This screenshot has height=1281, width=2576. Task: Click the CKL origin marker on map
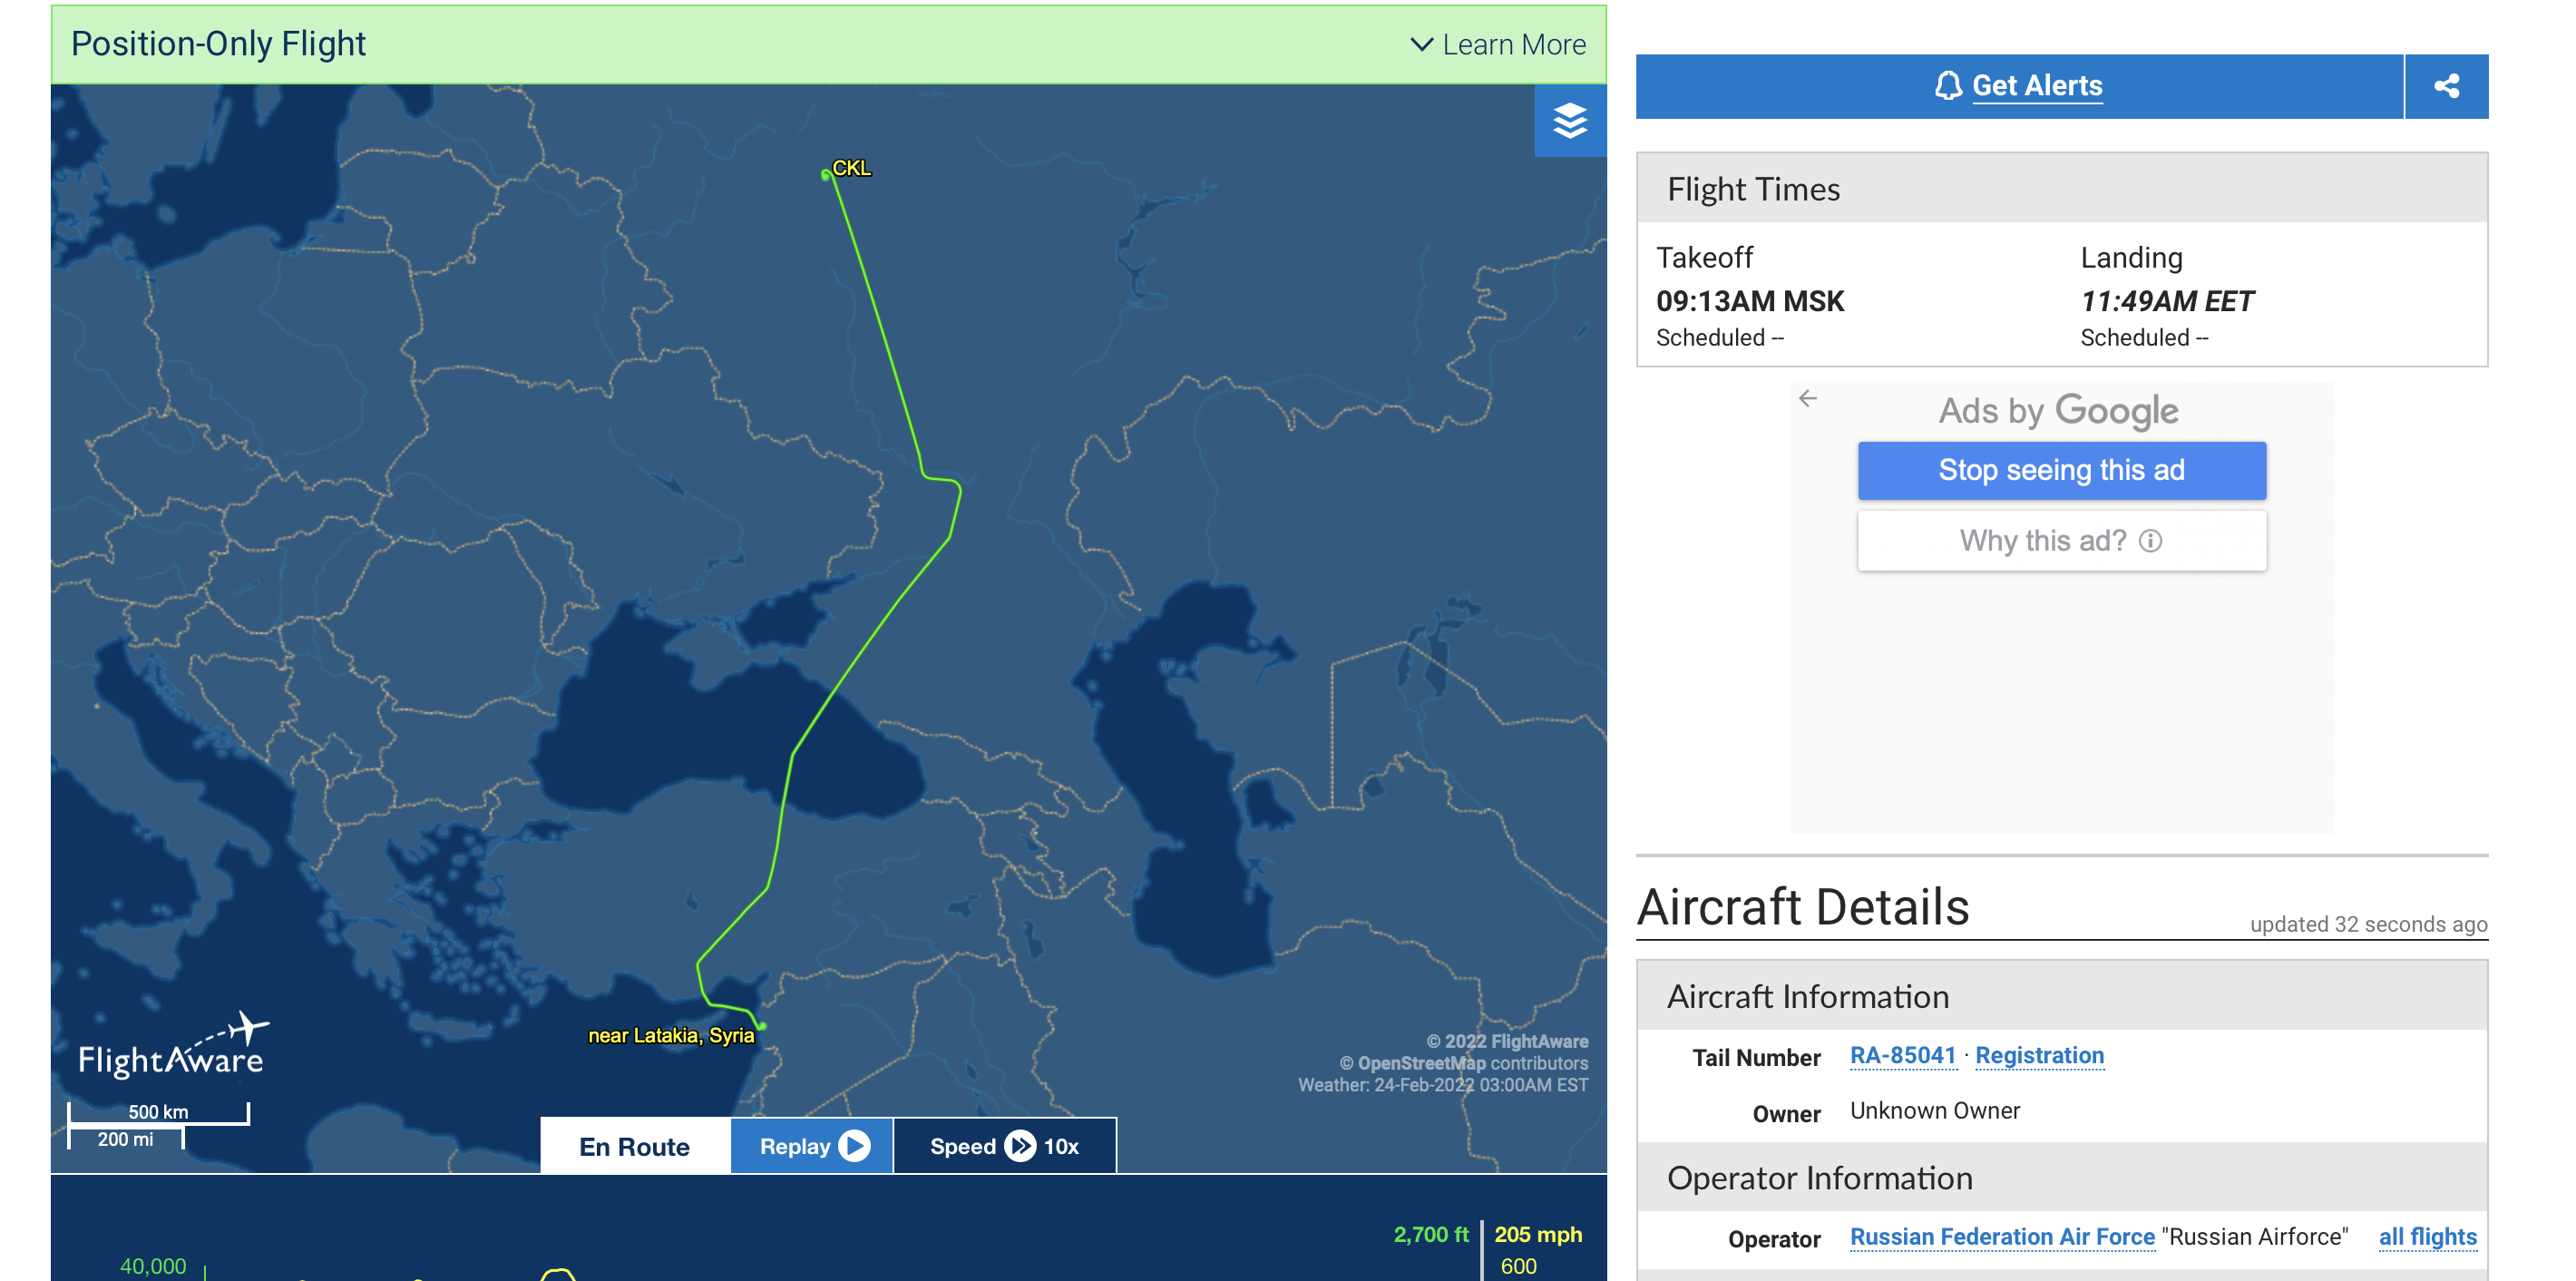click(826, 175)
